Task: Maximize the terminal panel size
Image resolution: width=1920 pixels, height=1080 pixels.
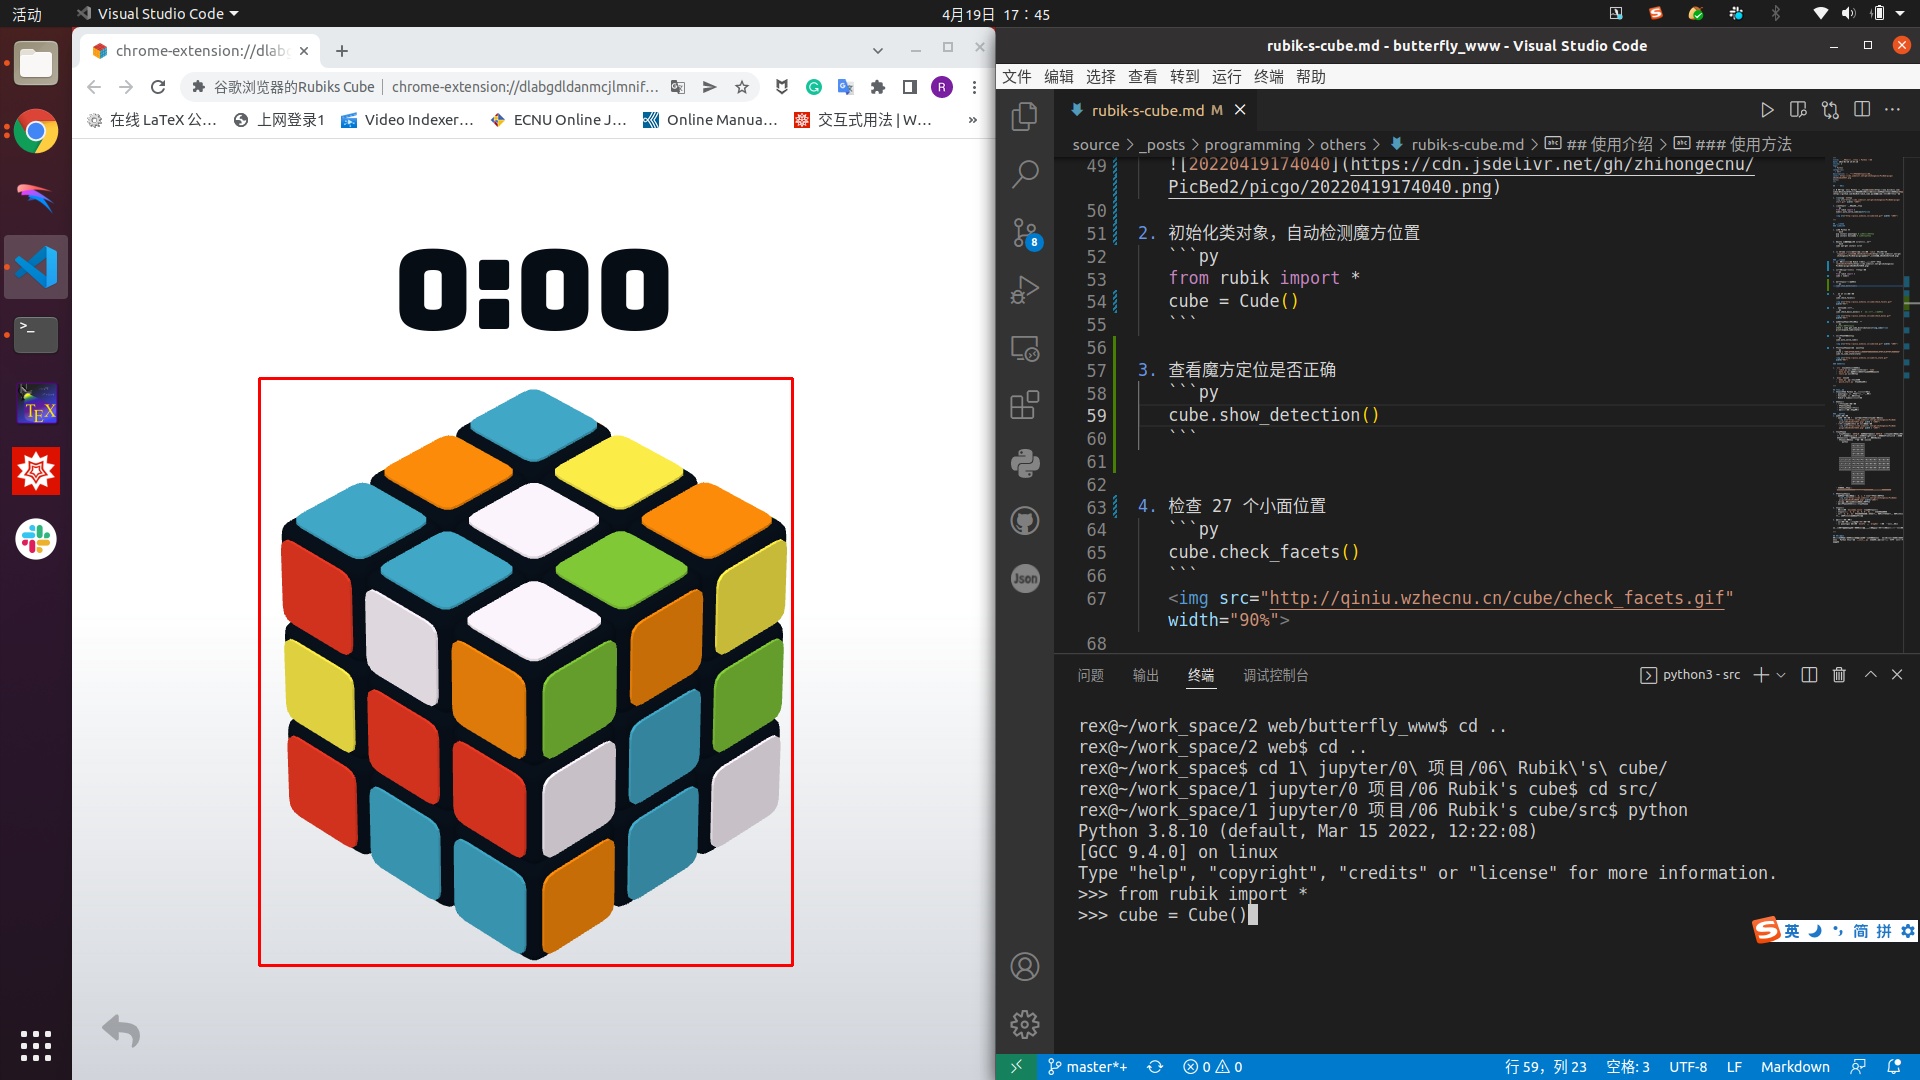Action: pyautogui.click(x=1870, y=675)
